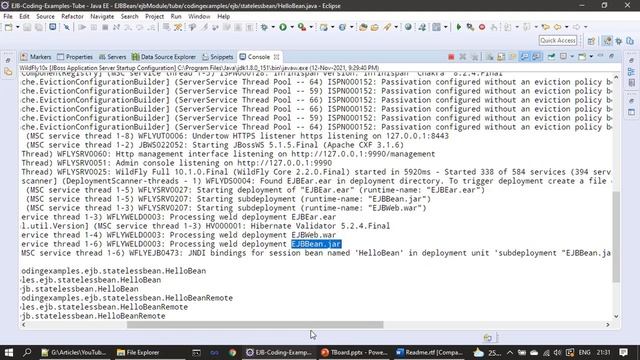640x360 pixels.
Task: Open the Refactor menu
Action: coord(72,16)
